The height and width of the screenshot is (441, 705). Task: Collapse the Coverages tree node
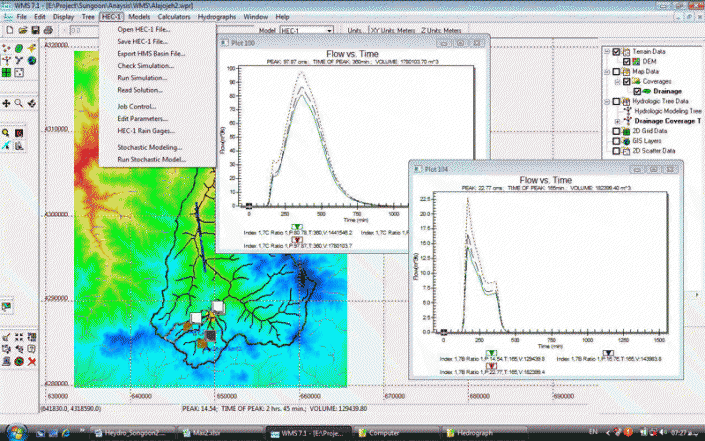617,81
